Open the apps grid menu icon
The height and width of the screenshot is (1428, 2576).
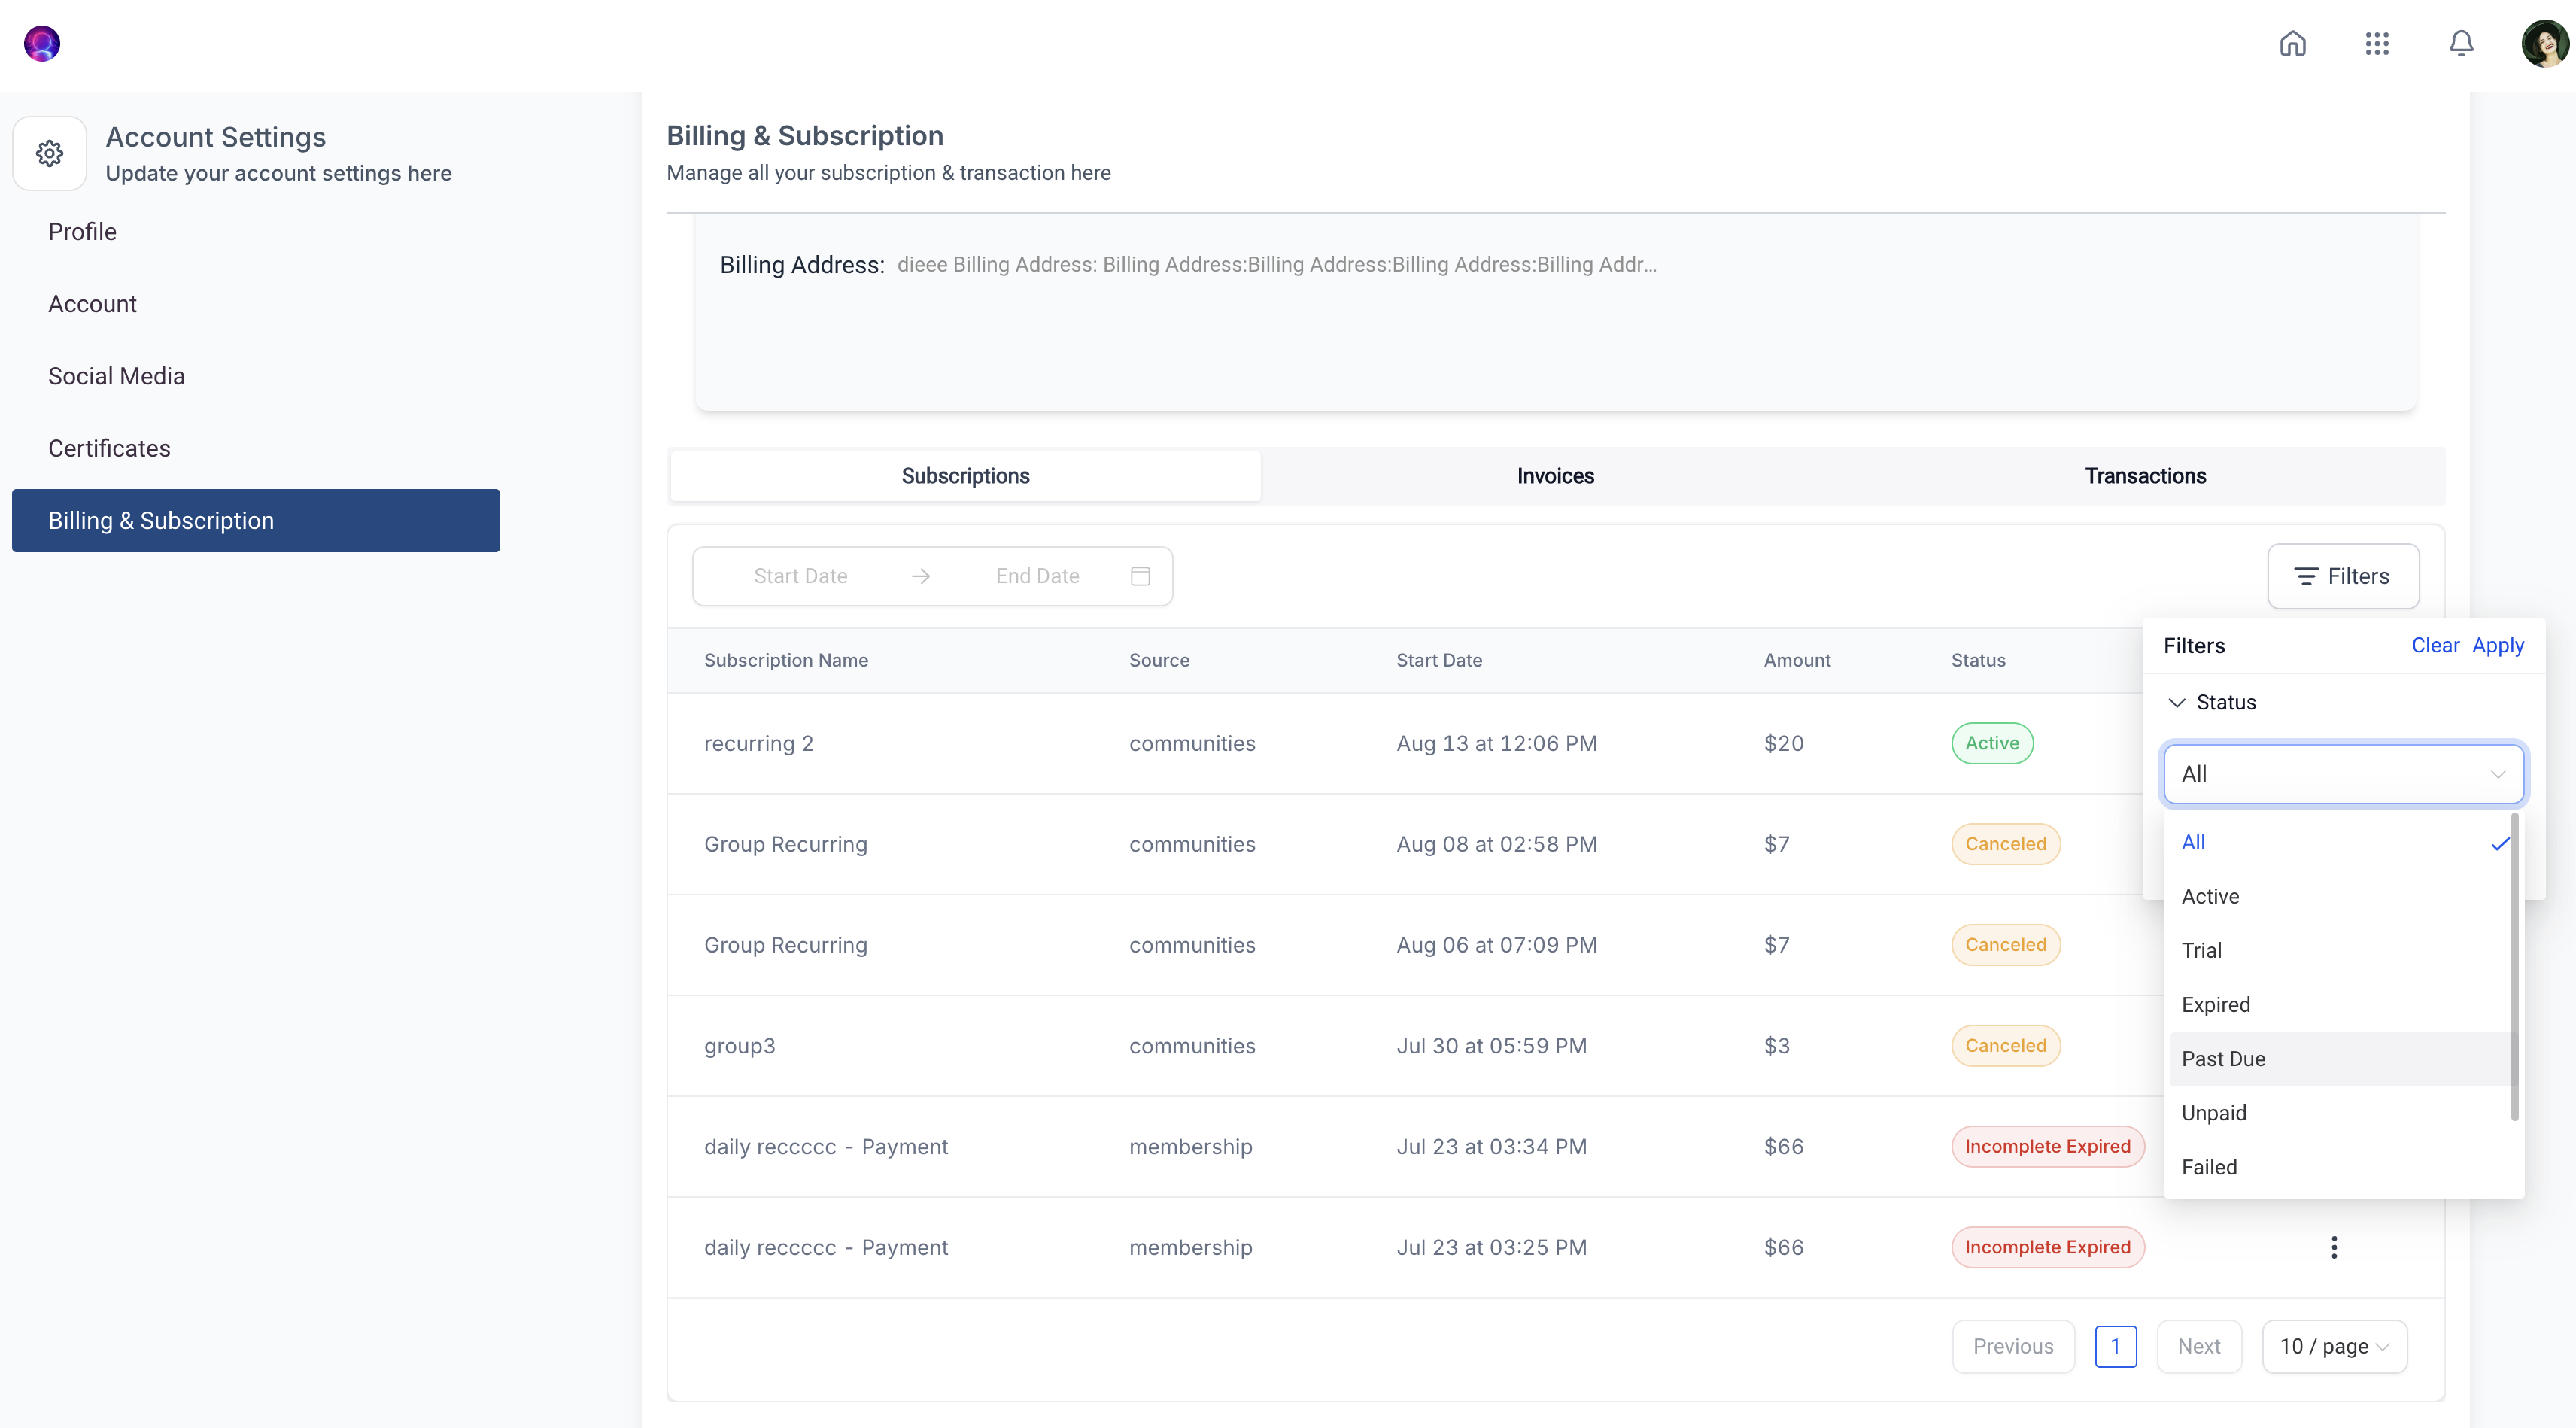click(2377, 44)
